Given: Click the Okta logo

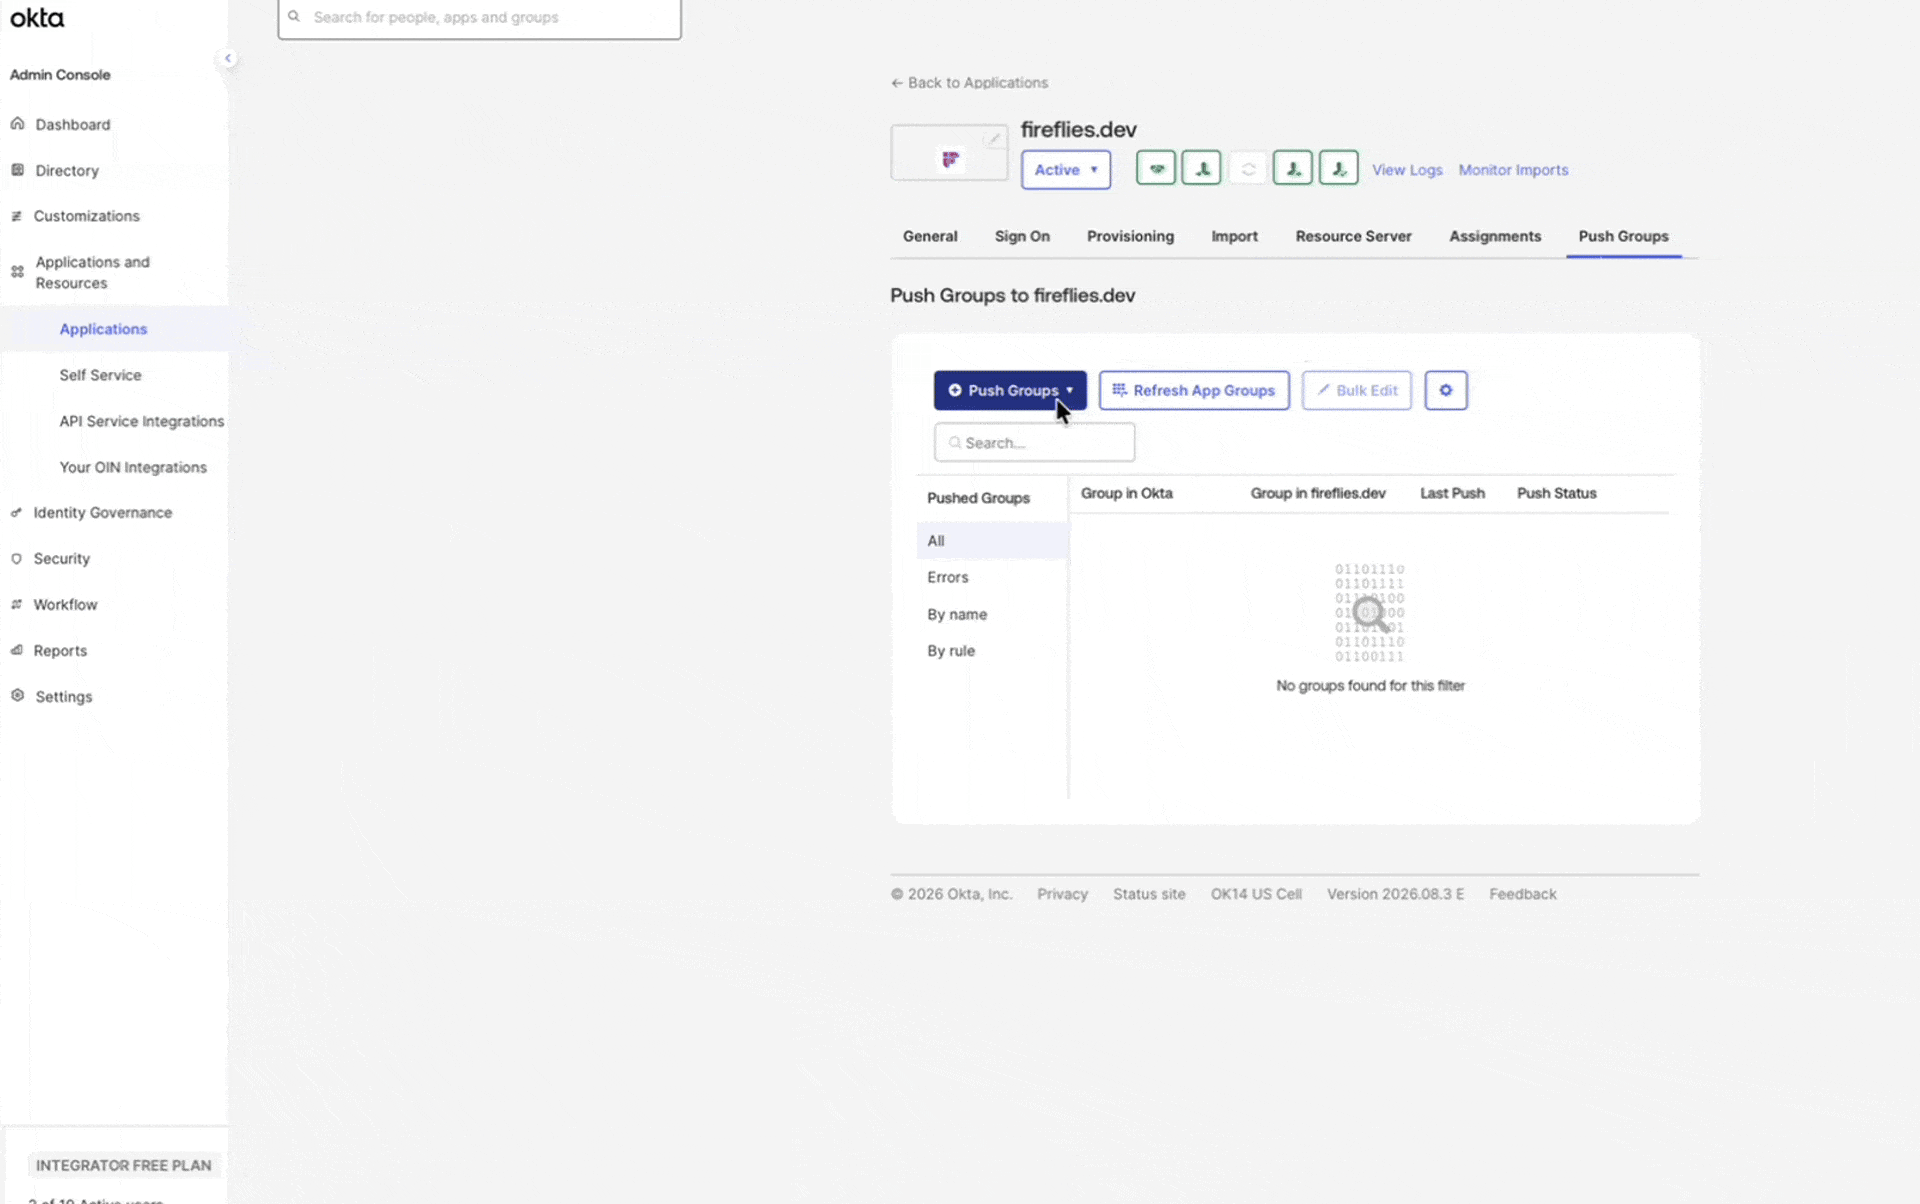Looking at the screenshot, I should pyautogui.click(x=37, y=18).
